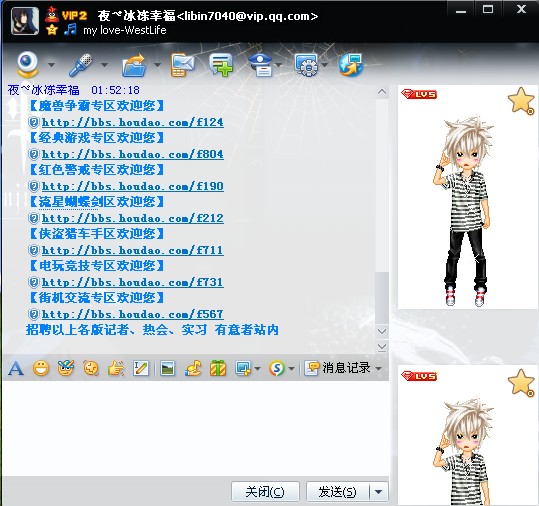This screenshot has height=506, width=539.
Task: Start a voice call with microphone icon
Action: [80, 65]
